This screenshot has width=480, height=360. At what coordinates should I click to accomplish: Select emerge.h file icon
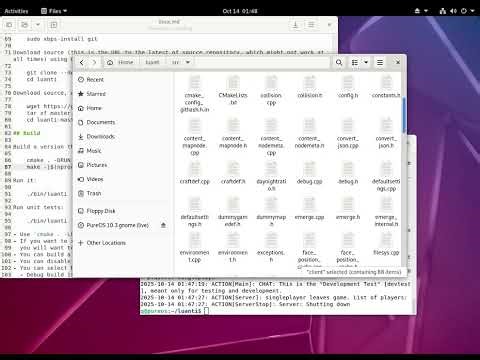[348, 204]
